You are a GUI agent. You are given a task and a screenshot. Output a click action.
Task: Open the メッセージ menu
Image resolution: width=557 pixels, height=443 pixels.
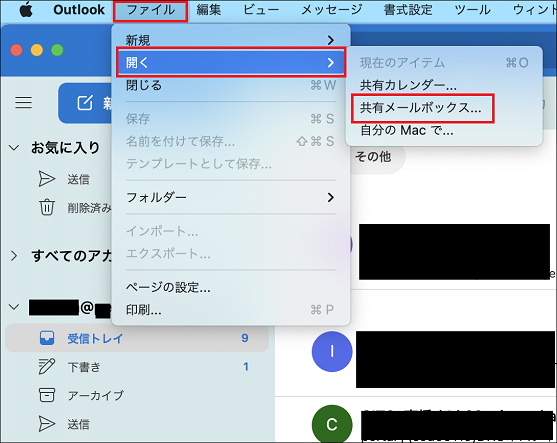332,10
